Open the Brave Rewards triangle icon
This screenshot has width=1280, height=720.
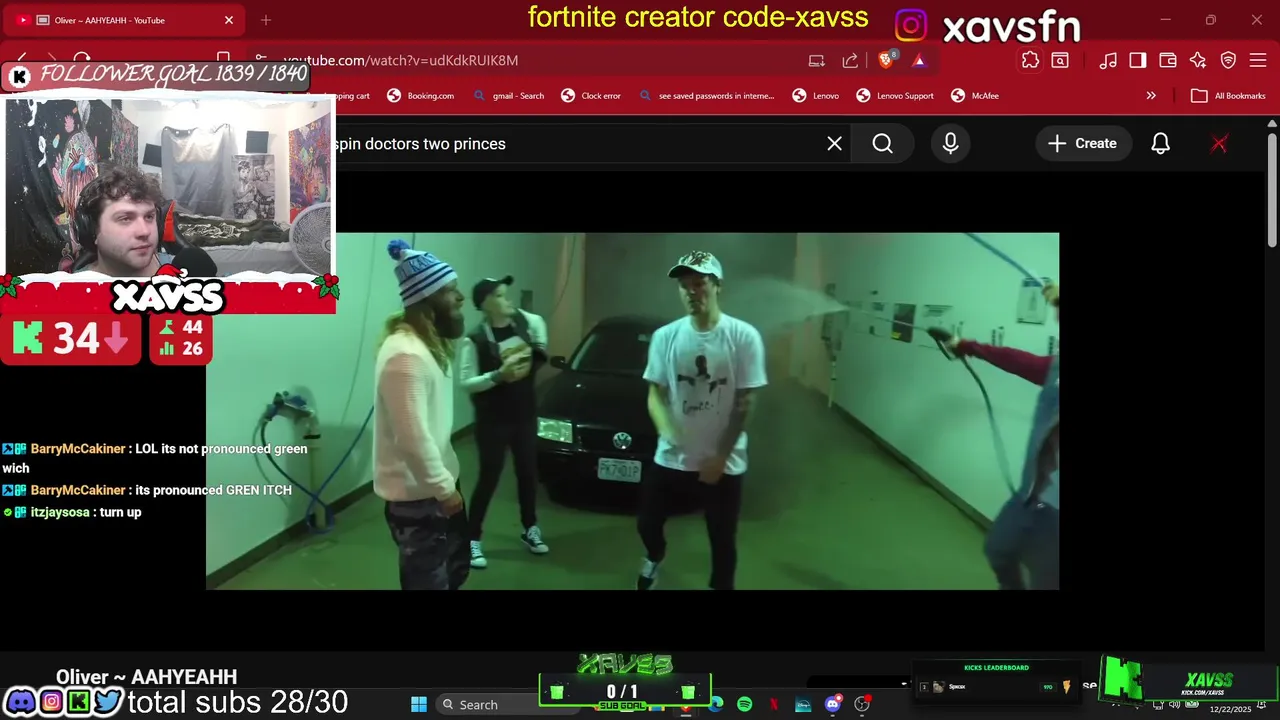pyautogui.click(x=919, y=60)
